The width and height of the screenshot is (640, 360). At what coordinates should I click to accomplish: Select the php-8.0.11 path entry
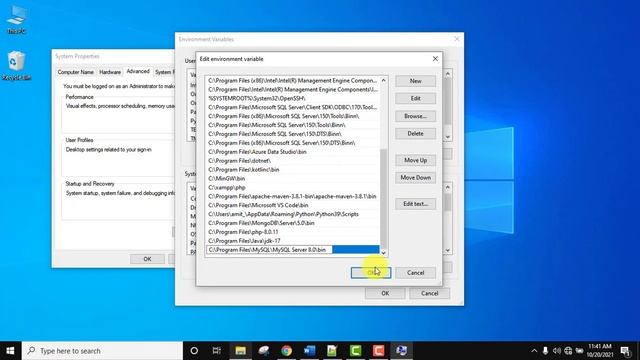[x=293, y=232]
